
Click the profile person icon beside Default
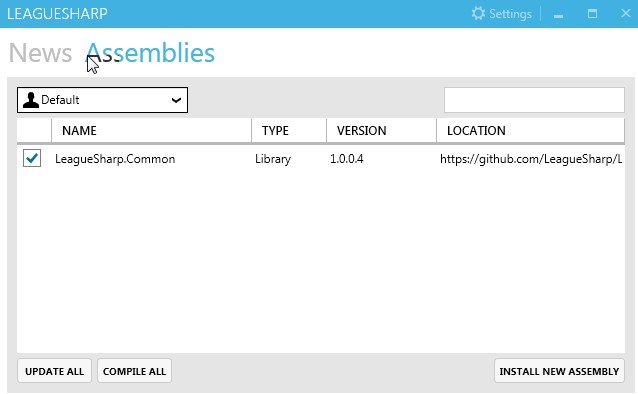pos(31,100)
